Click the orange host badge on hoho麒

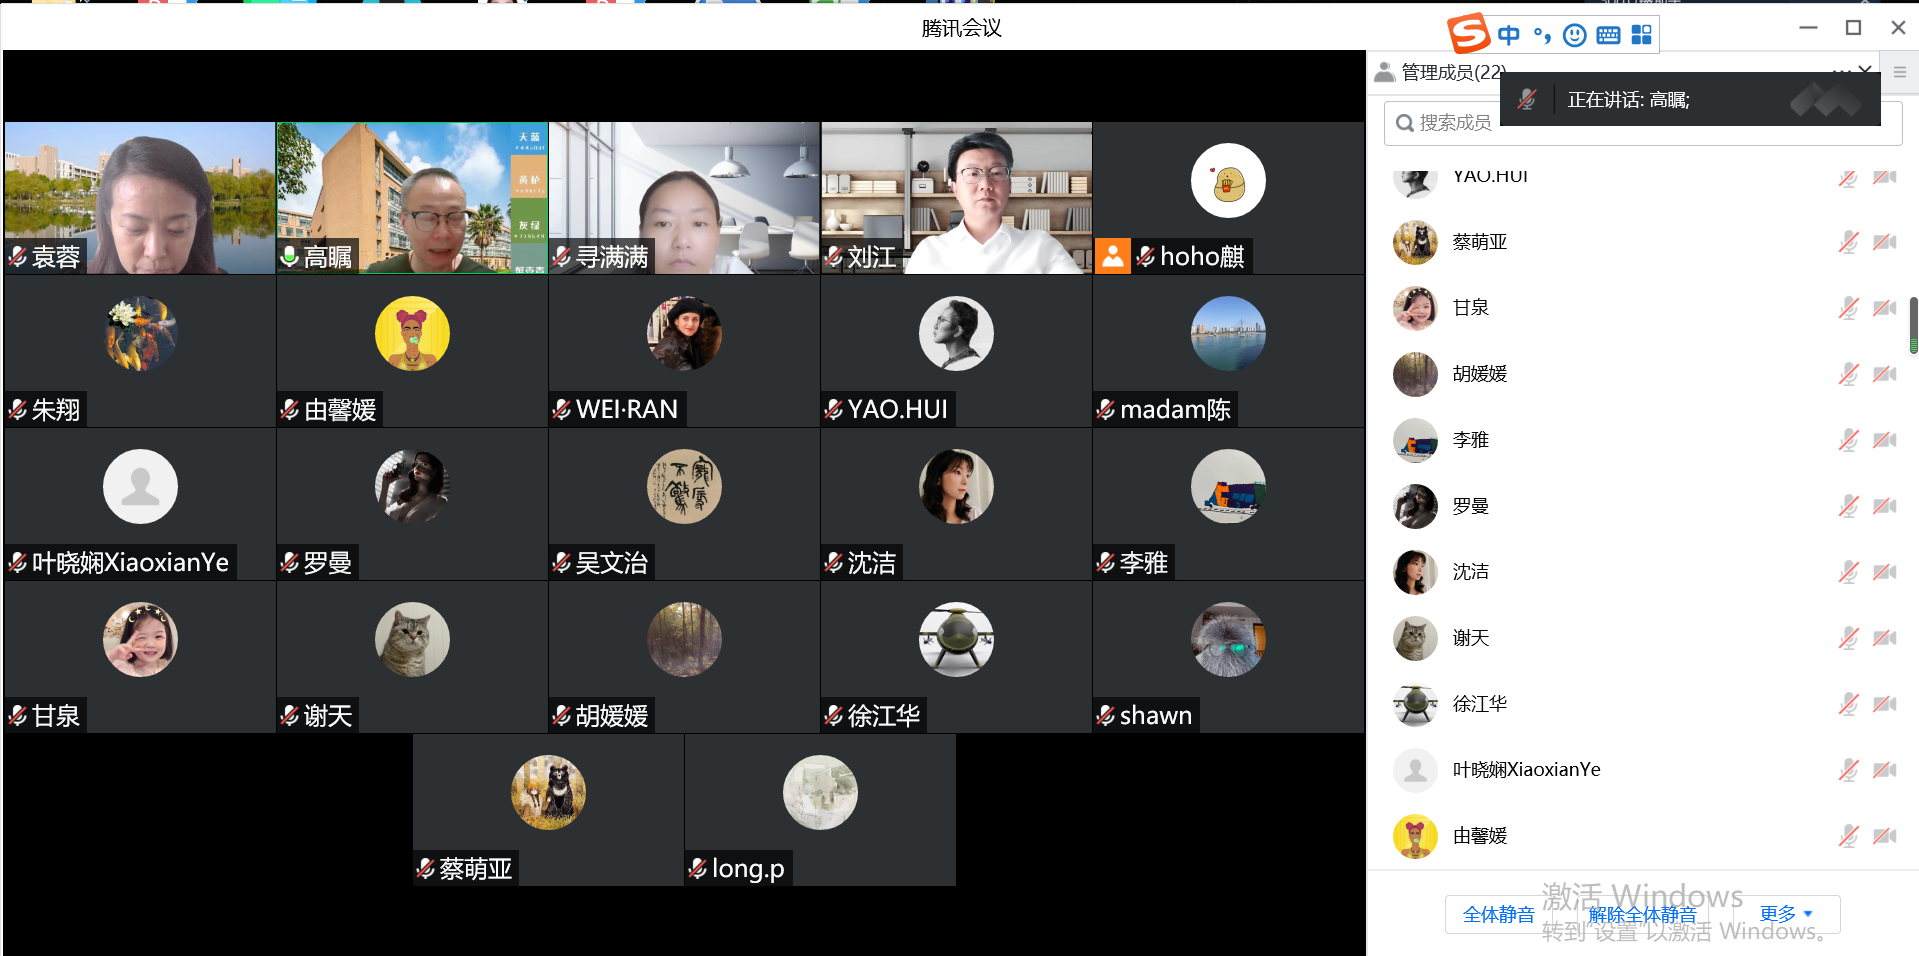tap(1112, 256)
